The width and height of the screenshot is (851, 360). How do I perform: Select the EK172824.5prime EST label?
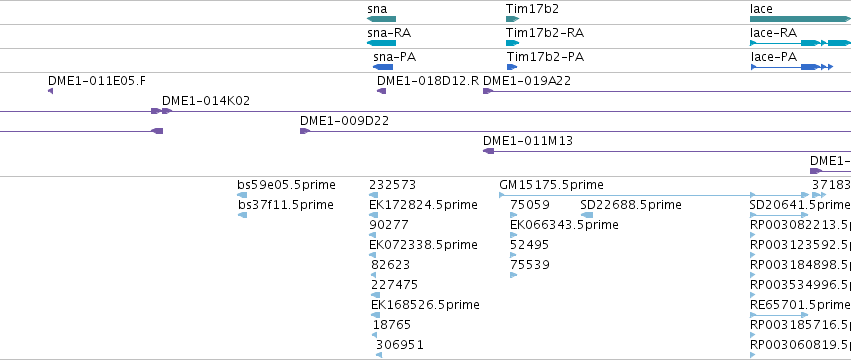423,205
